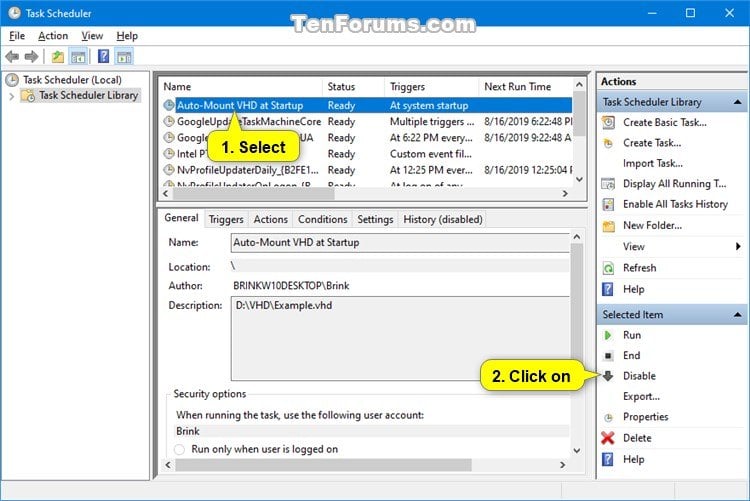Click 'Custom event fil...' trigger cell

(430, 154)
